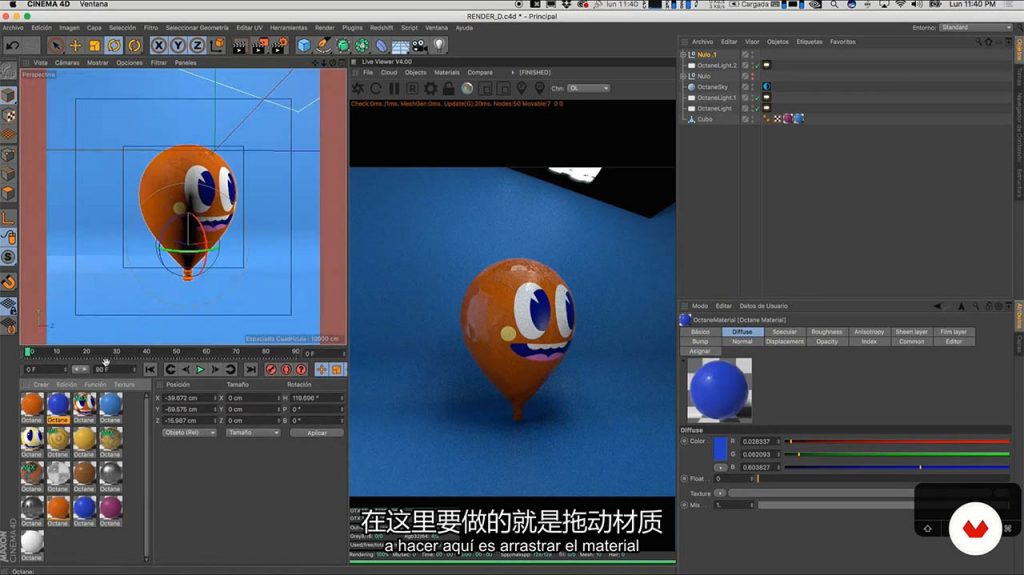
Task: Adjust the red R color slider
Action: (896, 442)
